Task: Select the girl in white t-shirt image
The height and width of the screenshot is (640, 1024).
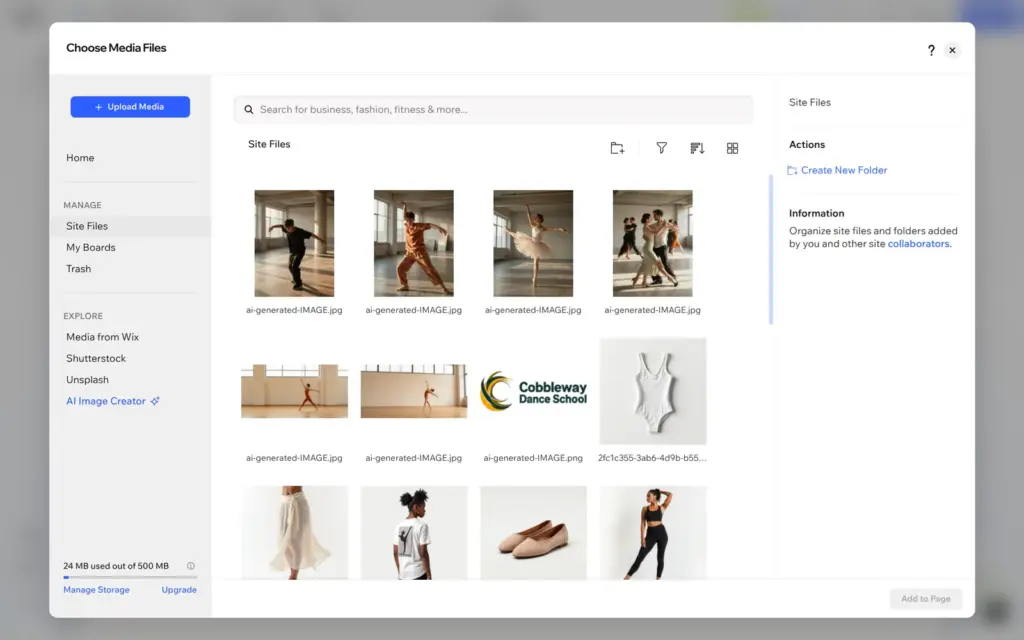Action: point(413,533)
